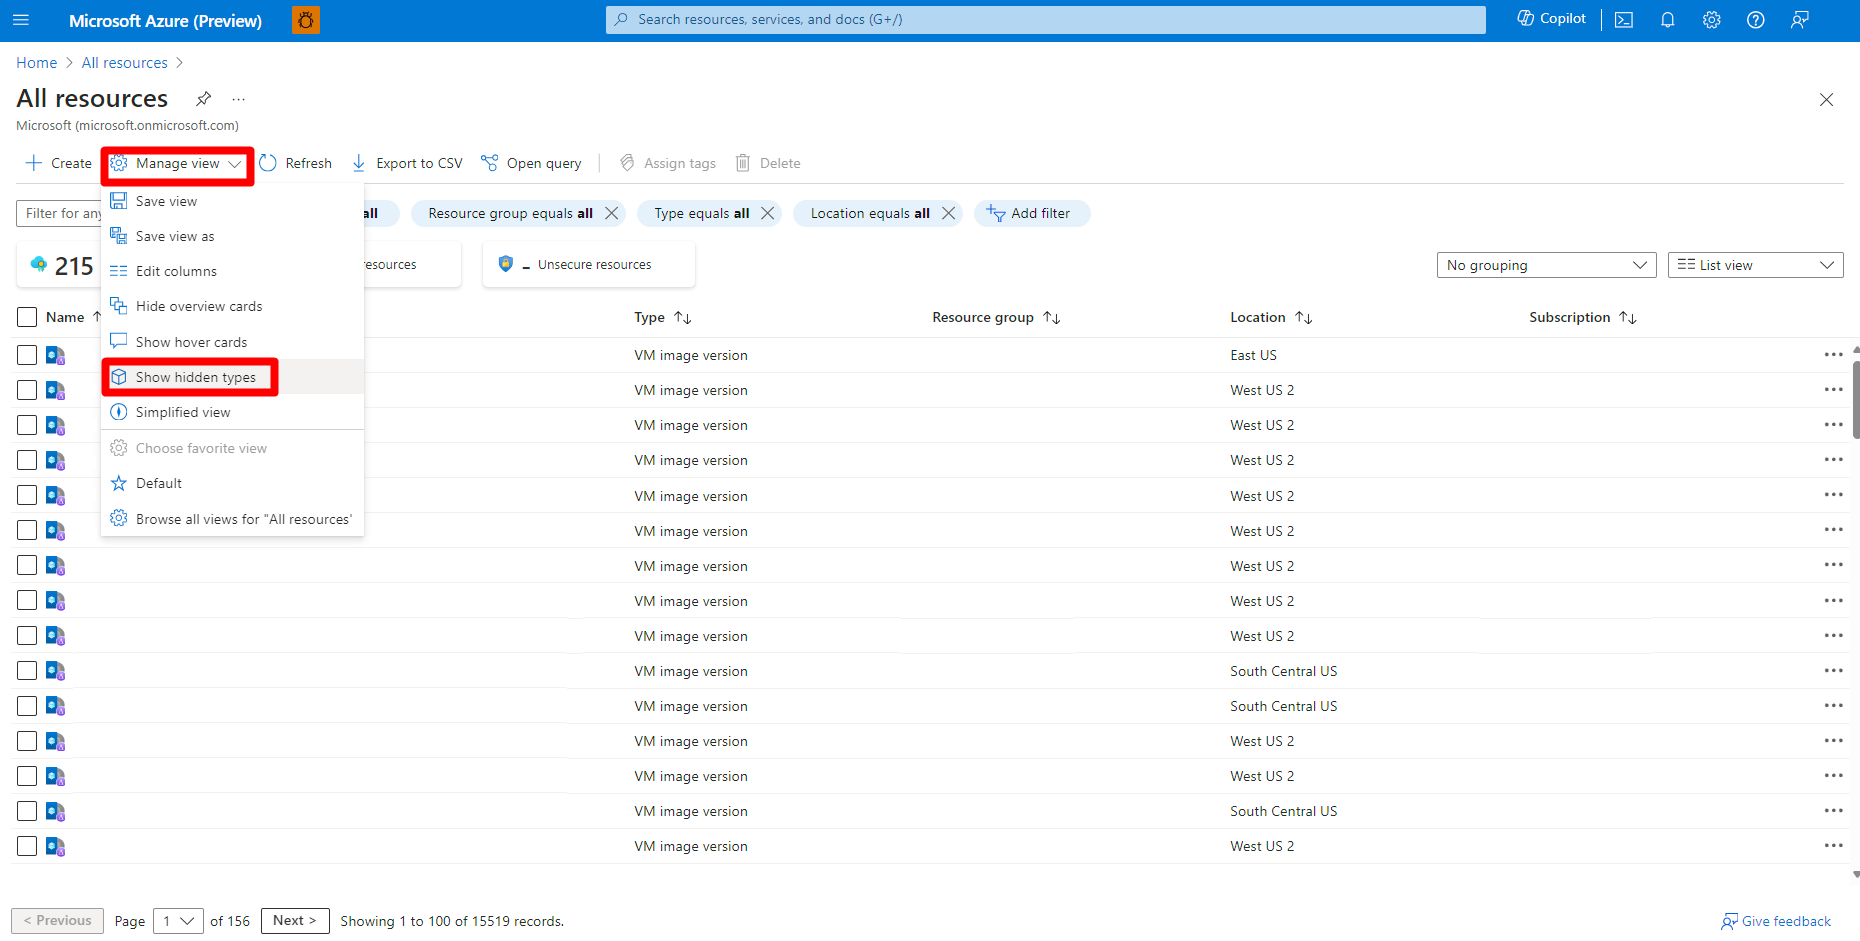This screenshot has width=1860, height=941.
Task: Sort by Type column arrows
Action: (683, 317)
